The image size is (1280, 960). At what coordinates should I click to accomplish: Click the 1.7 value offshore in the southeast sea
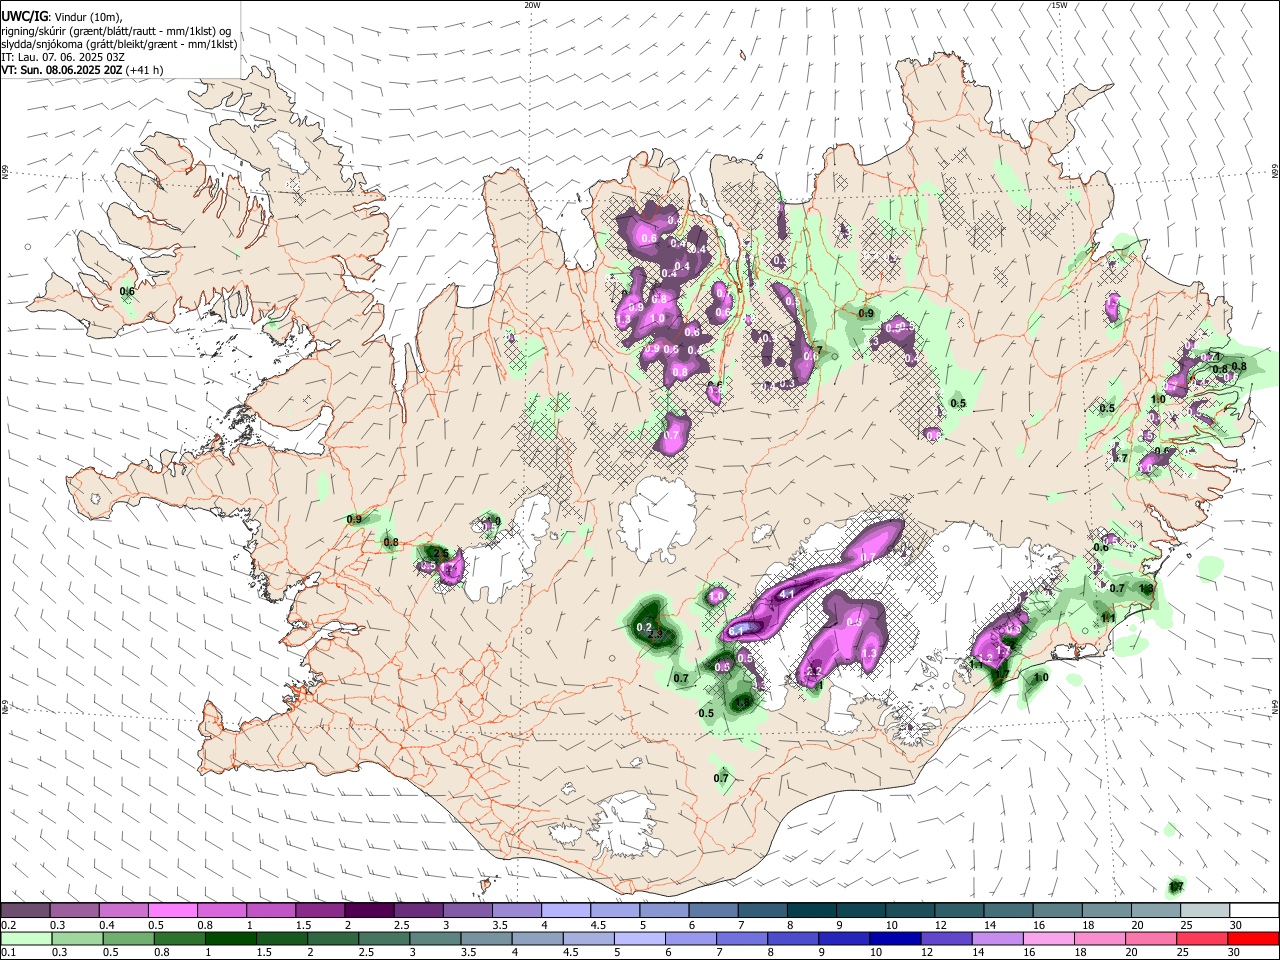1177,887
